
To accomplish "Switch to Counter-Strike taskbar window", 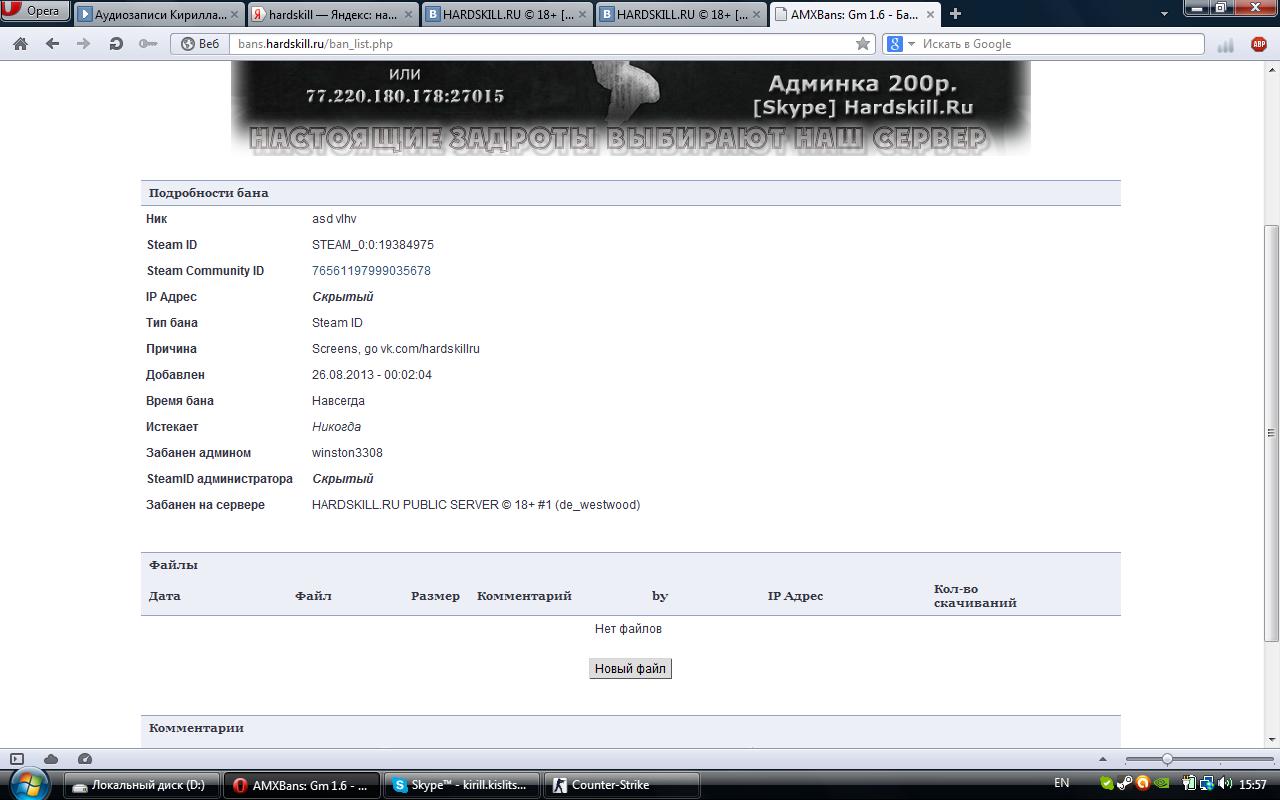I will coord(620,785).
